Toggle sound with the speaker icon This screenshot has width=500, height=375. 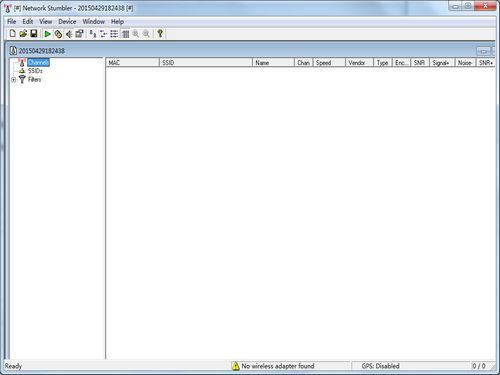coord(69,34)
